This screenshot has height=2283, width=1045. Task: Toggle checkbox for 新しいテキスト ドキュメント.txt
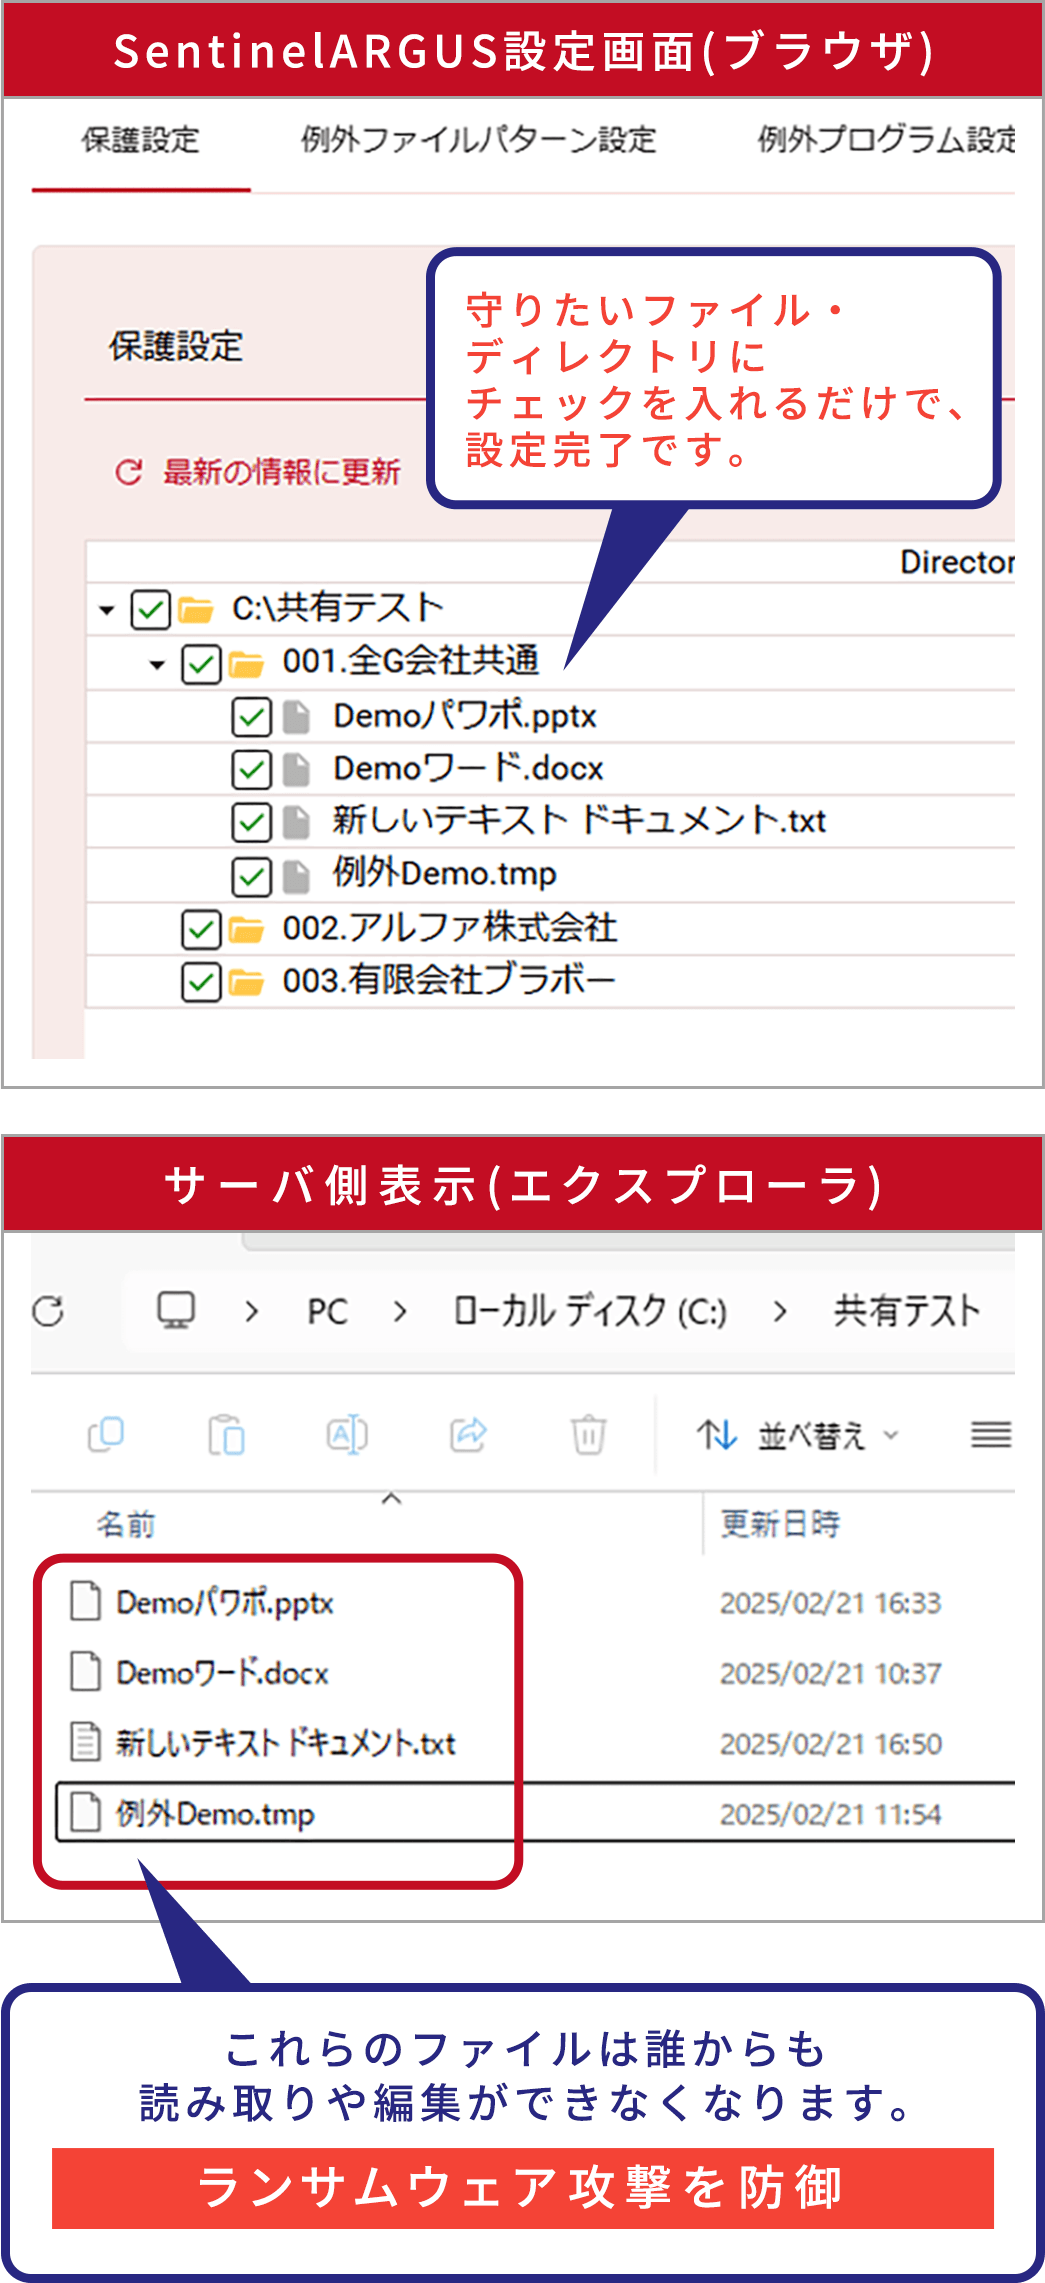[251, 822]
